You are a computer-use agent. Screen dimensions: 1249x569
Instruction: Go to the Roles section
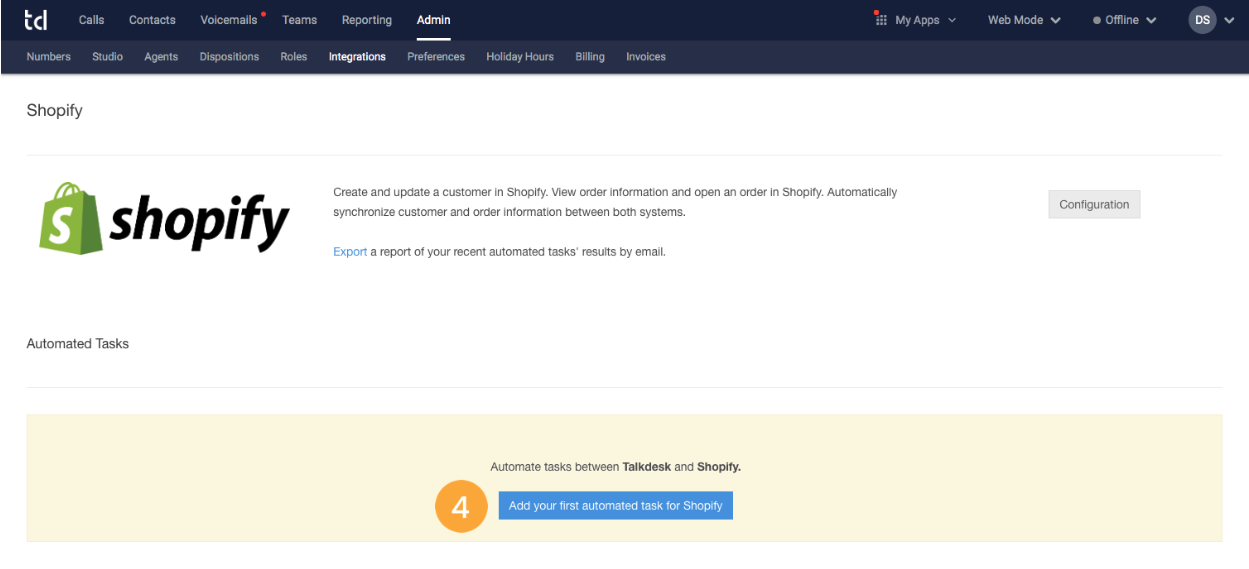(294, 57)
